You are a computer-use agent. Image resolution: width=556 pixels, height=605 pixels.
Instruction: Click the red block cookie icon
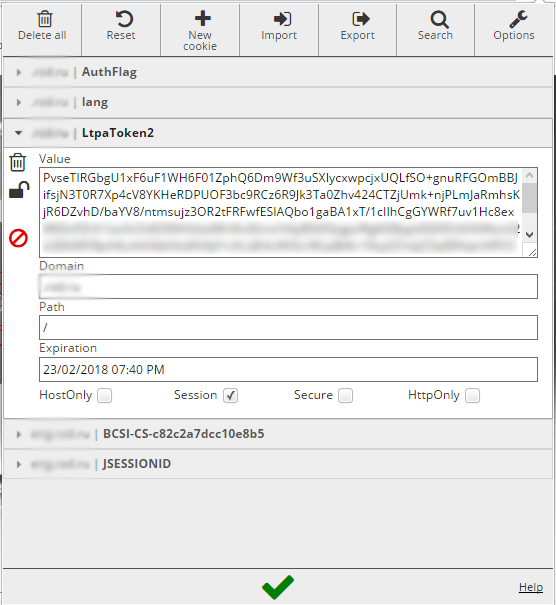18,238
